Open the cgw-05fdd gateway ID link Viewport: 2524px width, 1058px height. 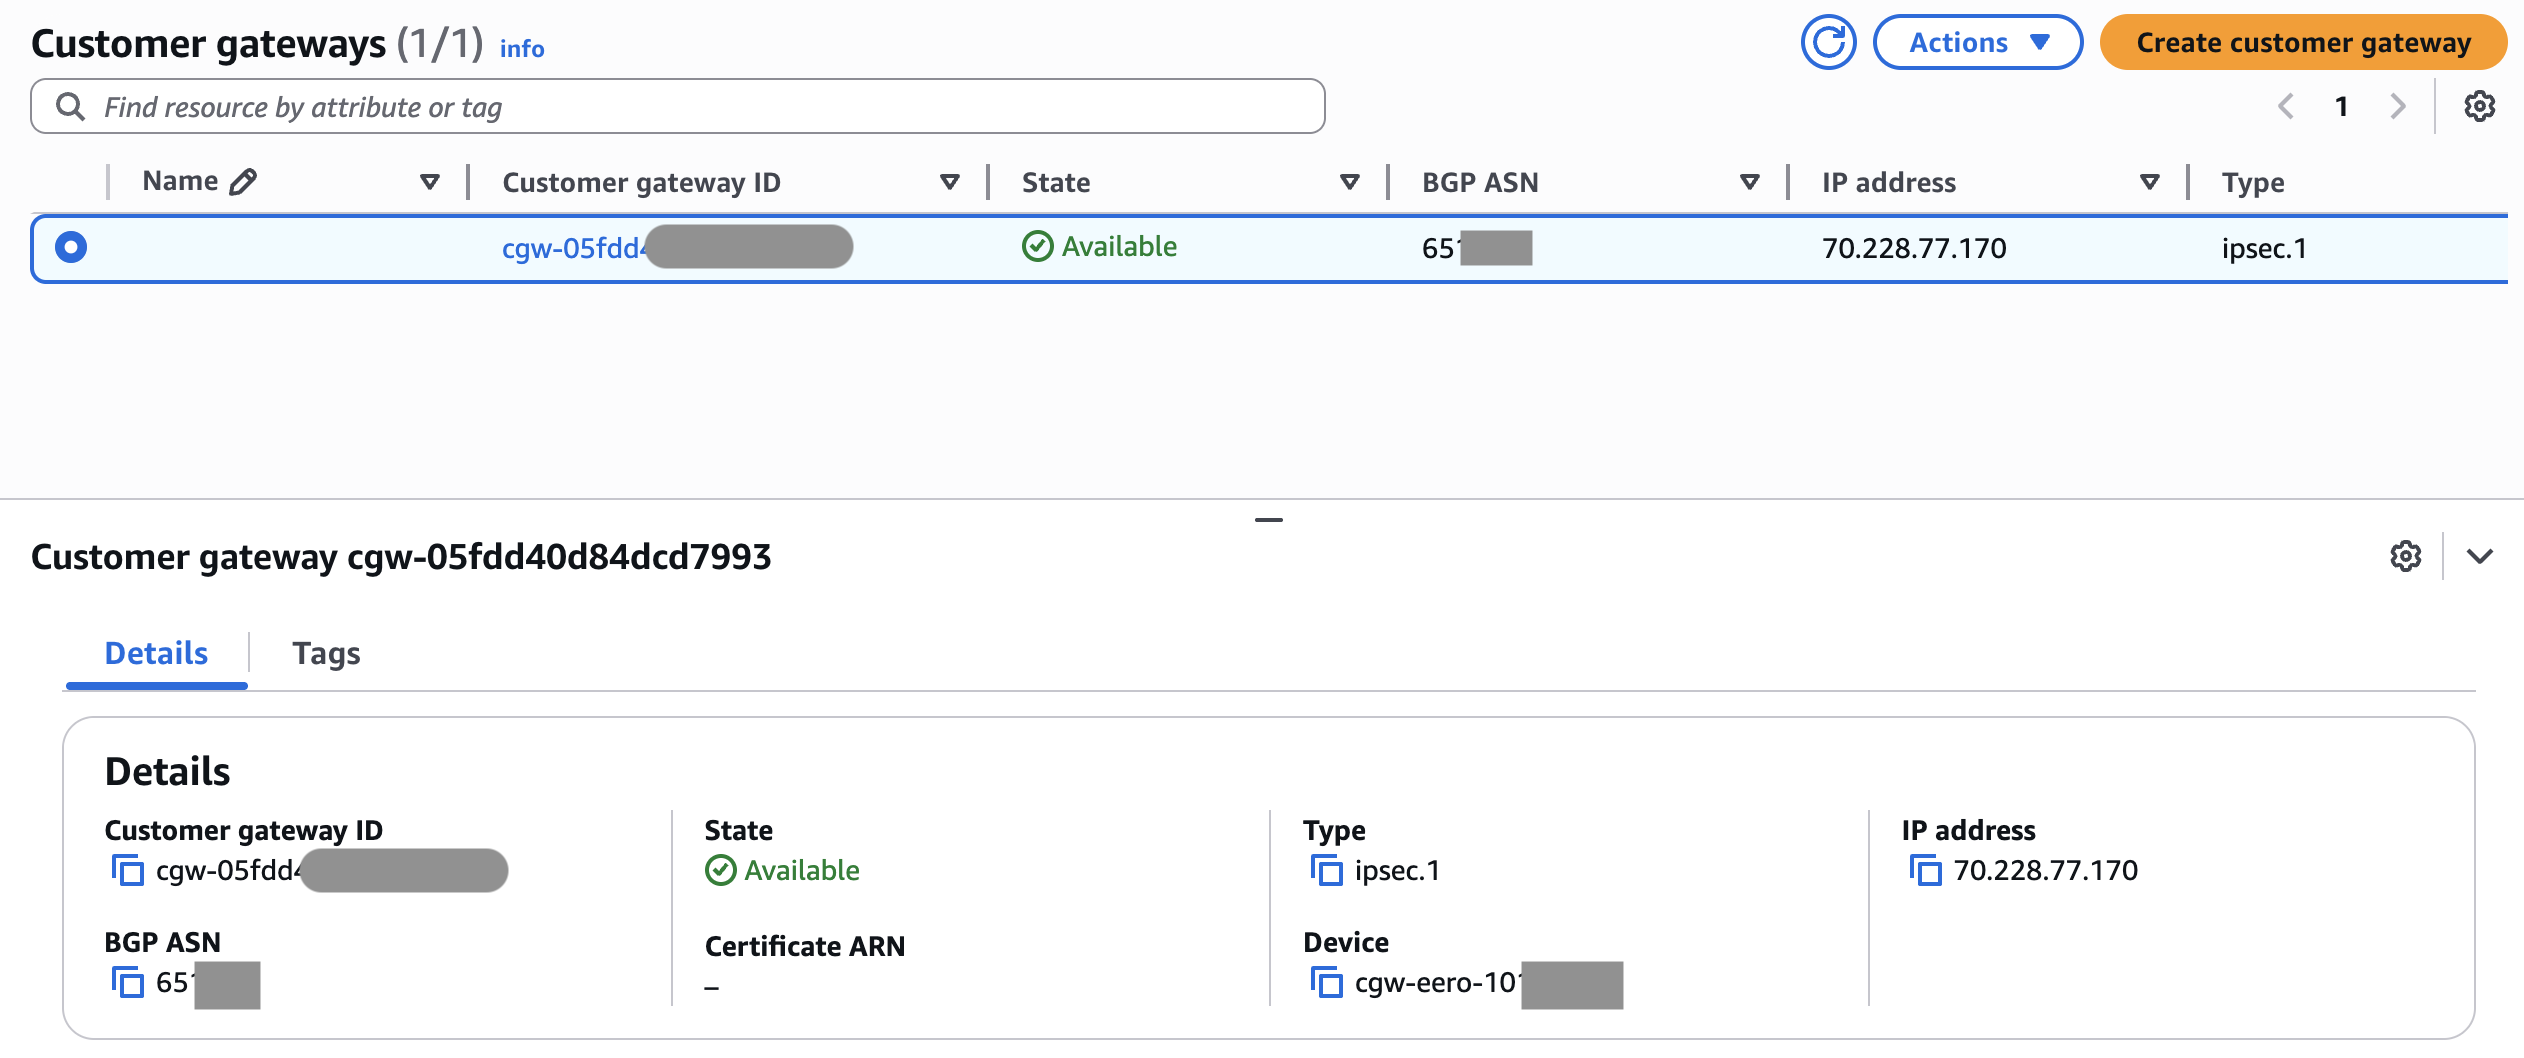(573, 246)
